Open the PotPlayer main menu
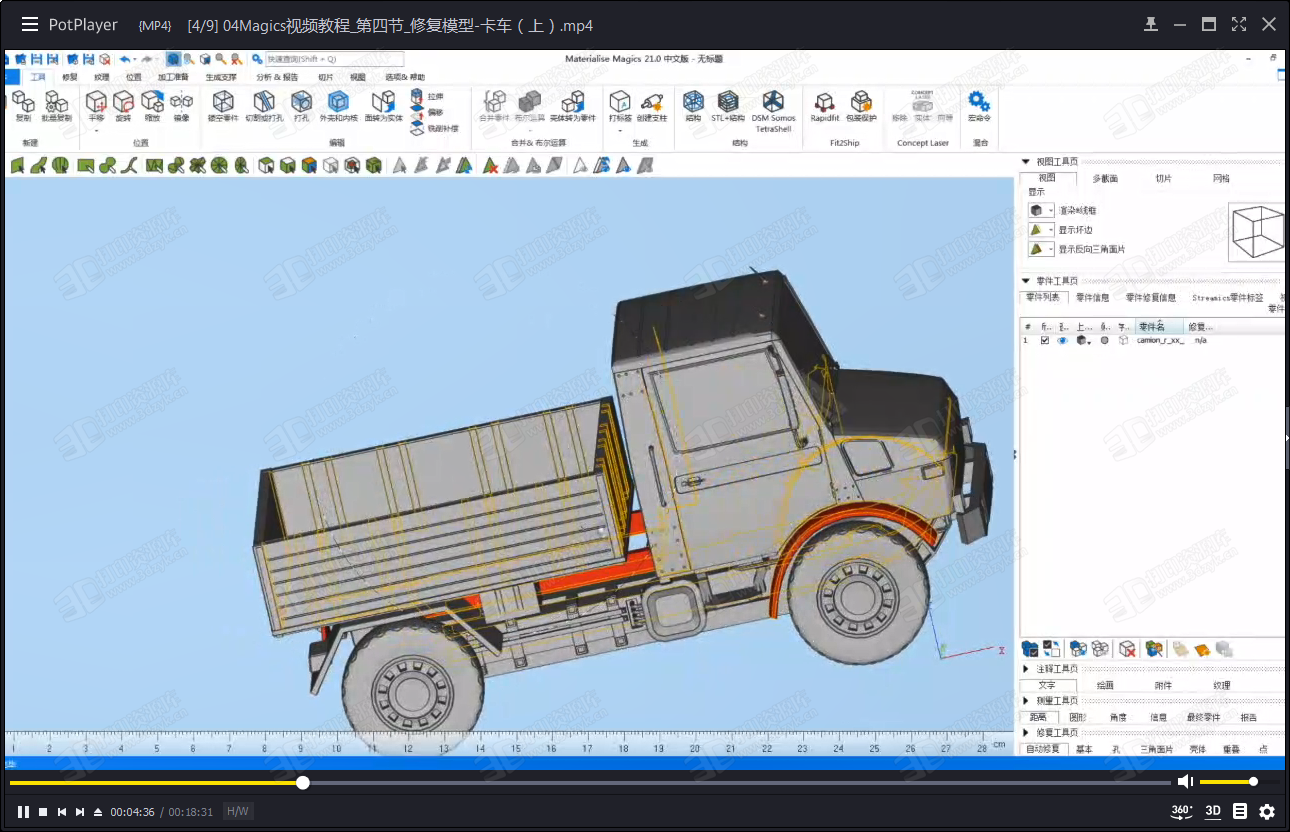 (30, 24)
